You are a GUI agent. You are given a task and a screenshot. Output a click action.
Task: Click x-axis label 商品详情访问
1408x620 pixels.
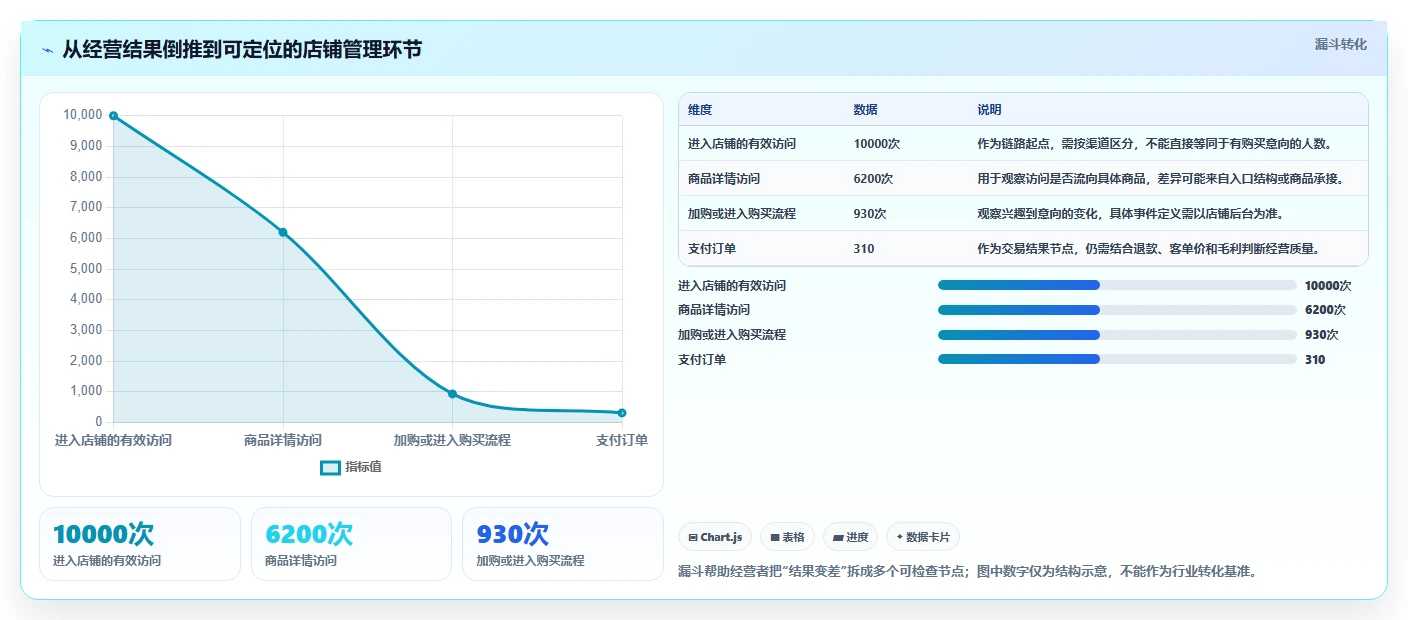283,440
